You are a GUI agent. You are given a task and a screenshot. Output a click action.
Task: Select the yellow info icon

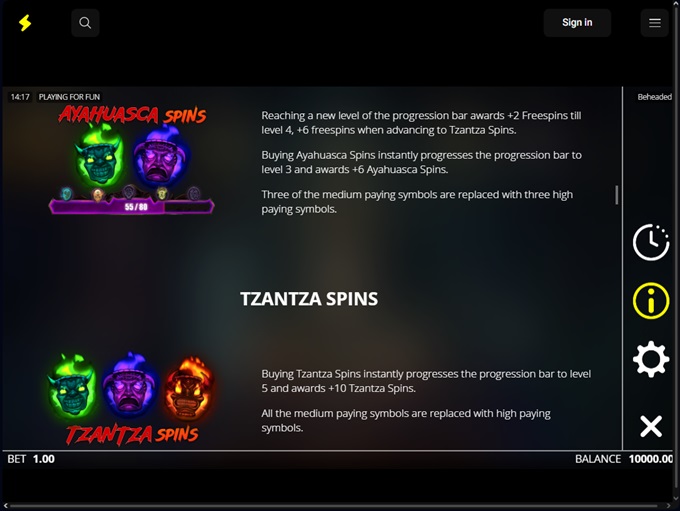(651, 301)
